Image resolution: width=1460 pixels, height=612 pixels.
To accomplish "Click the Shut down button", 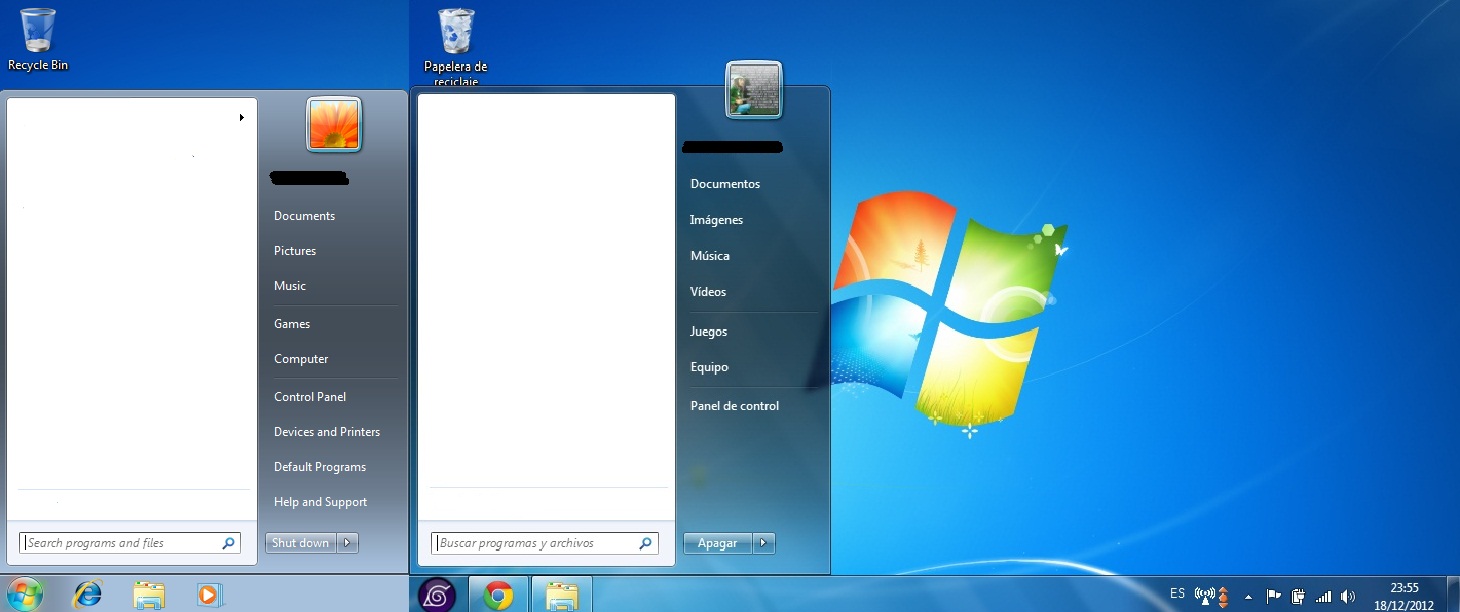I will pyautogui.click(x=301, y=543).
